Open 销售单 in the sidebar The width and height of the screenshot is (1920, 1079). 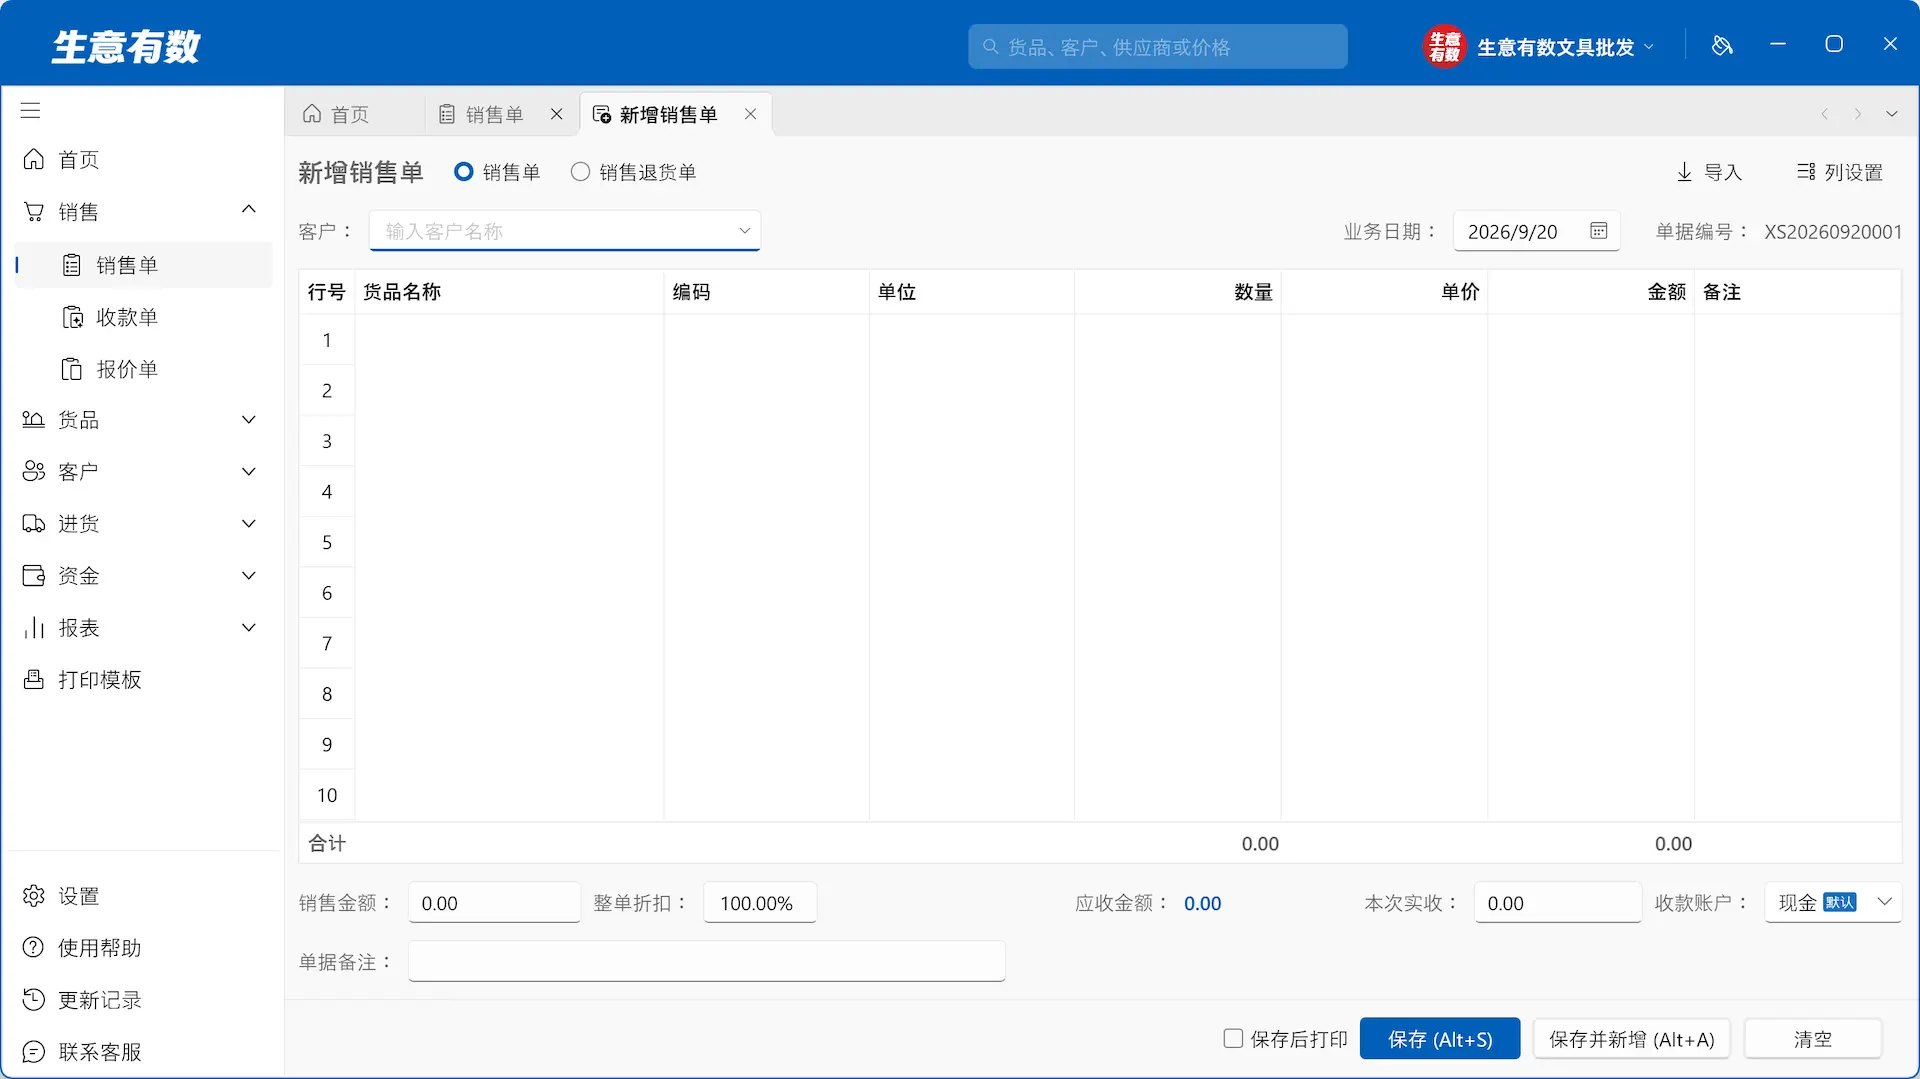tap(143, 265)
